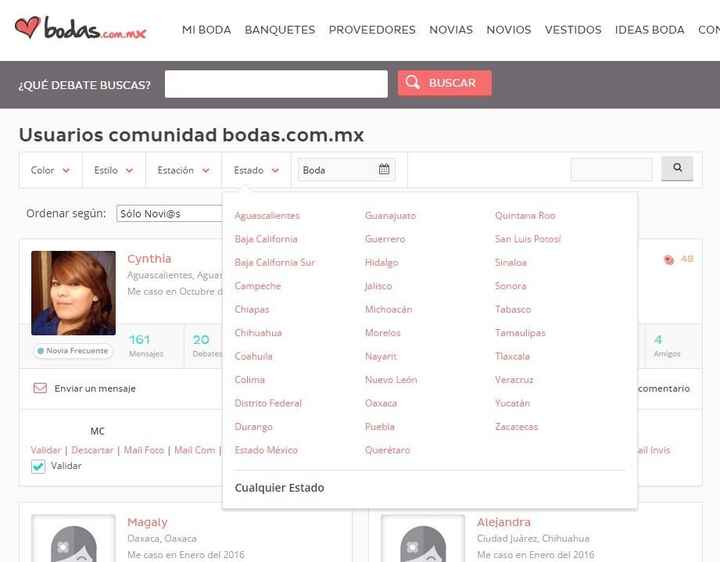Select Jalisco state

[x=378, y=286]
